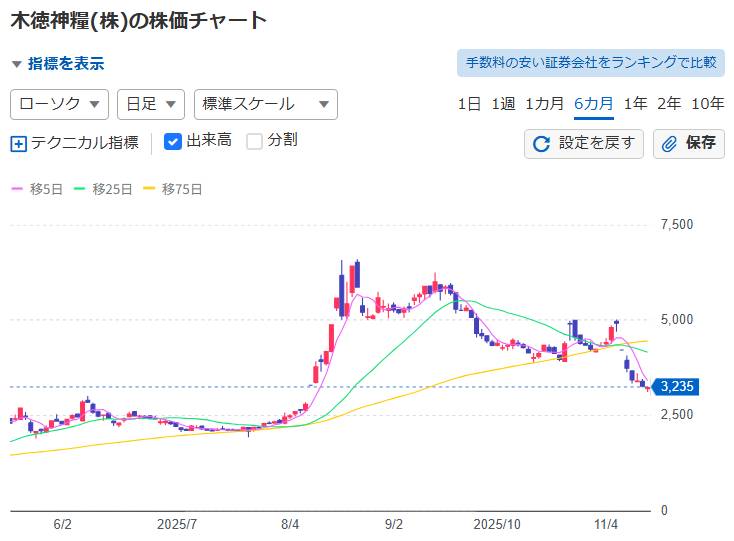Click the triangle icon beside 指標を表示
734x541 pixels.
point(16,64)
